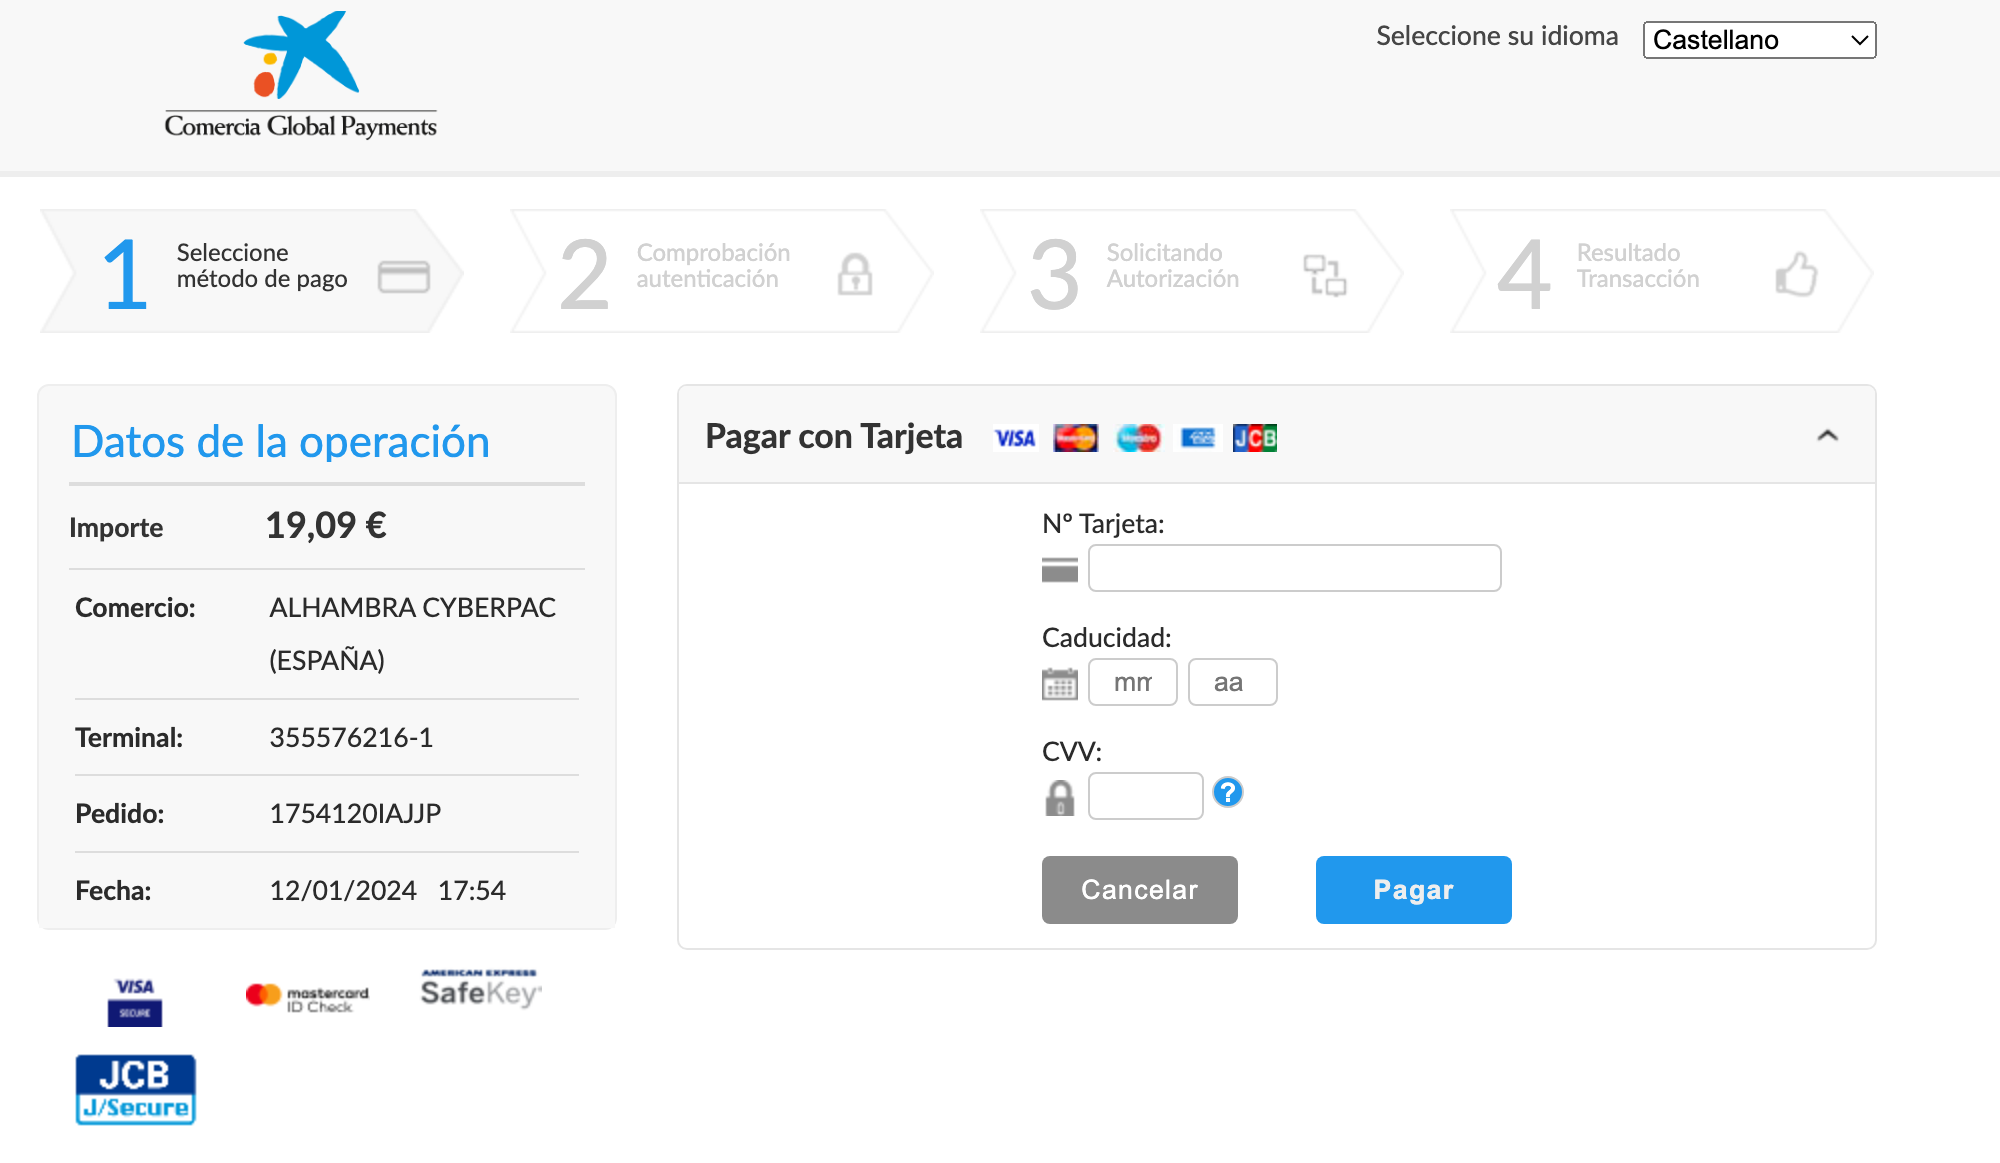This screenshot has width=2000, height=1163.
Task: Click the padlock icon beside CVV field
Action: 1059,798
